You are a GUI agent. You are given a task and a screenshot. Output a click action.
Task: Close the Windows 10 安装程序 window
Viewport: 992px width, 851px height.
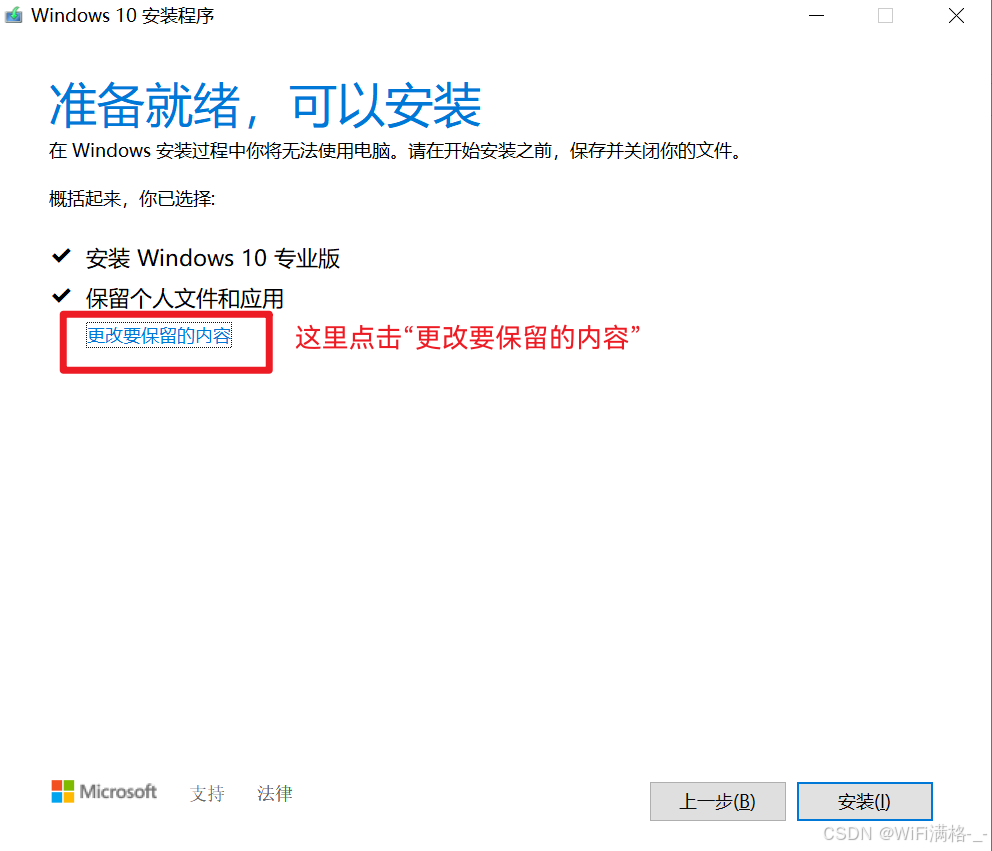(957, 15)
